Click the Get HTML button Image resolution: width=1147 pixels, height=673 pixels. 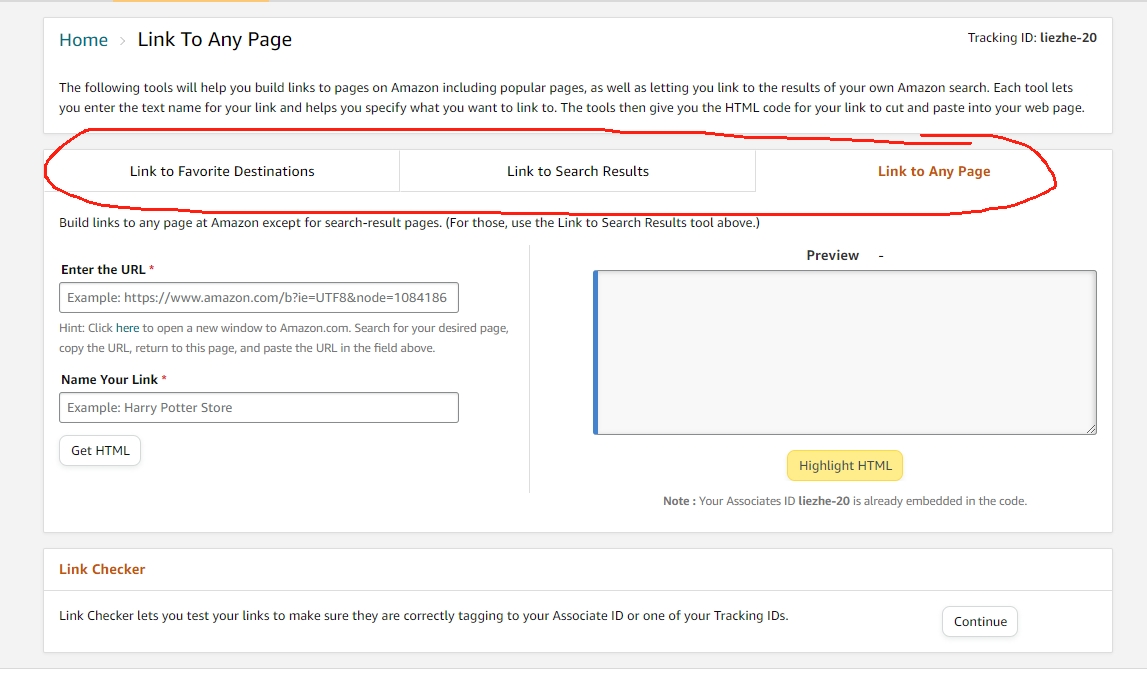(x=100, y=451)
